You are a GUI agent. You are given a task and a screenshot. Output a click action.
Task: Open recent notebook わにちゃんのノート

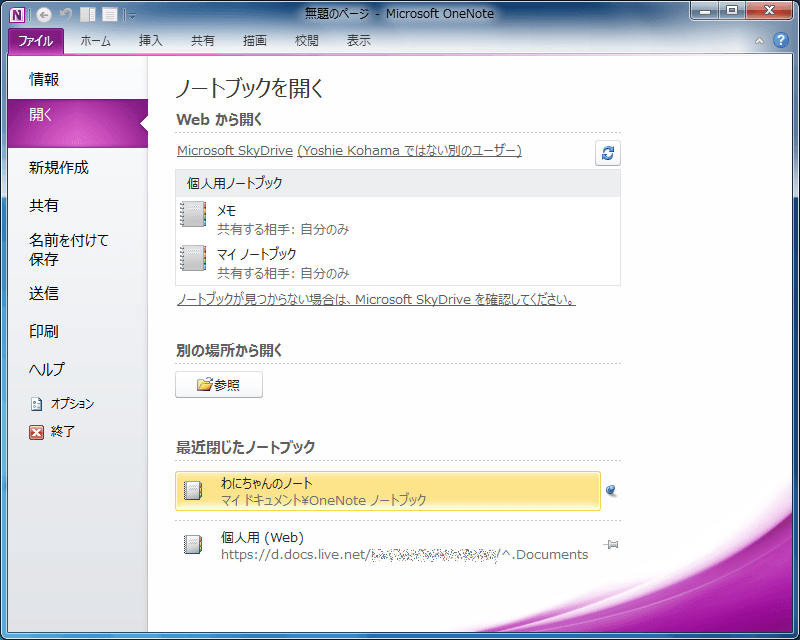point(388,491)
